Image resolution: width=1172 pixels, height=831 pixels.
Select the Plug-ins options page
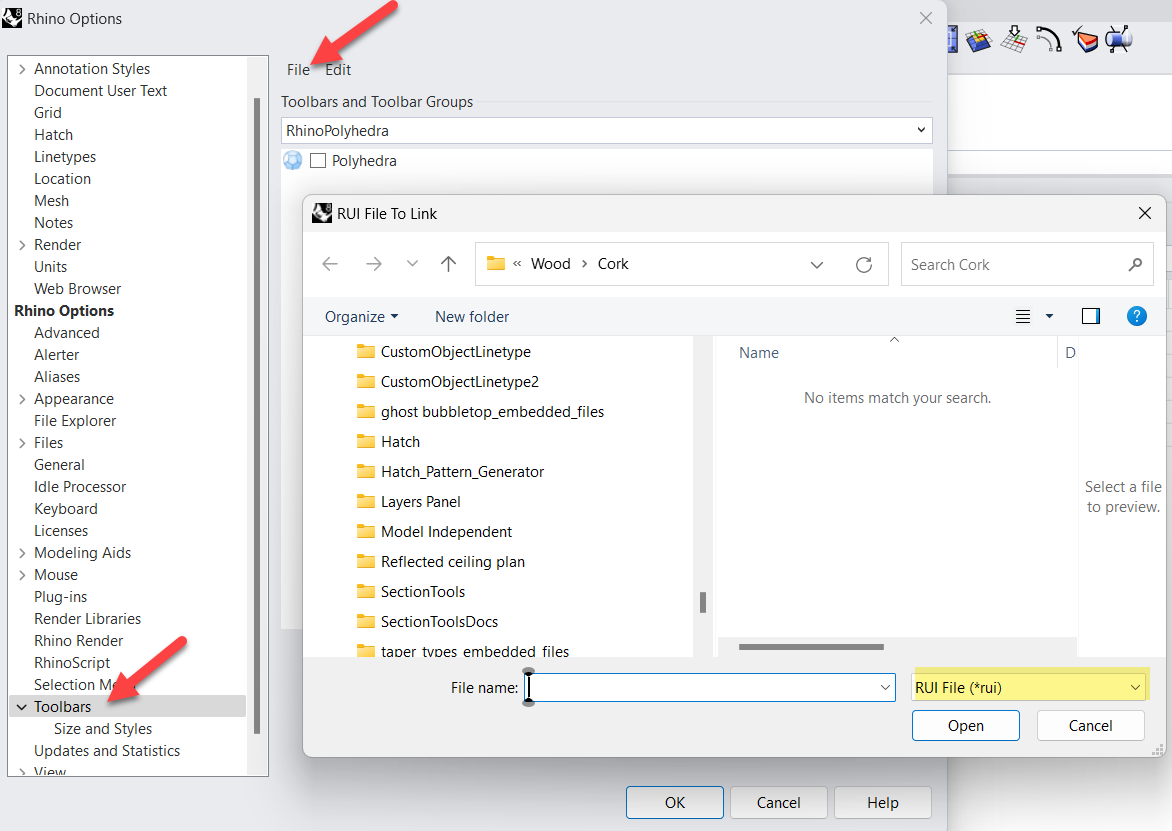(61, 597)
